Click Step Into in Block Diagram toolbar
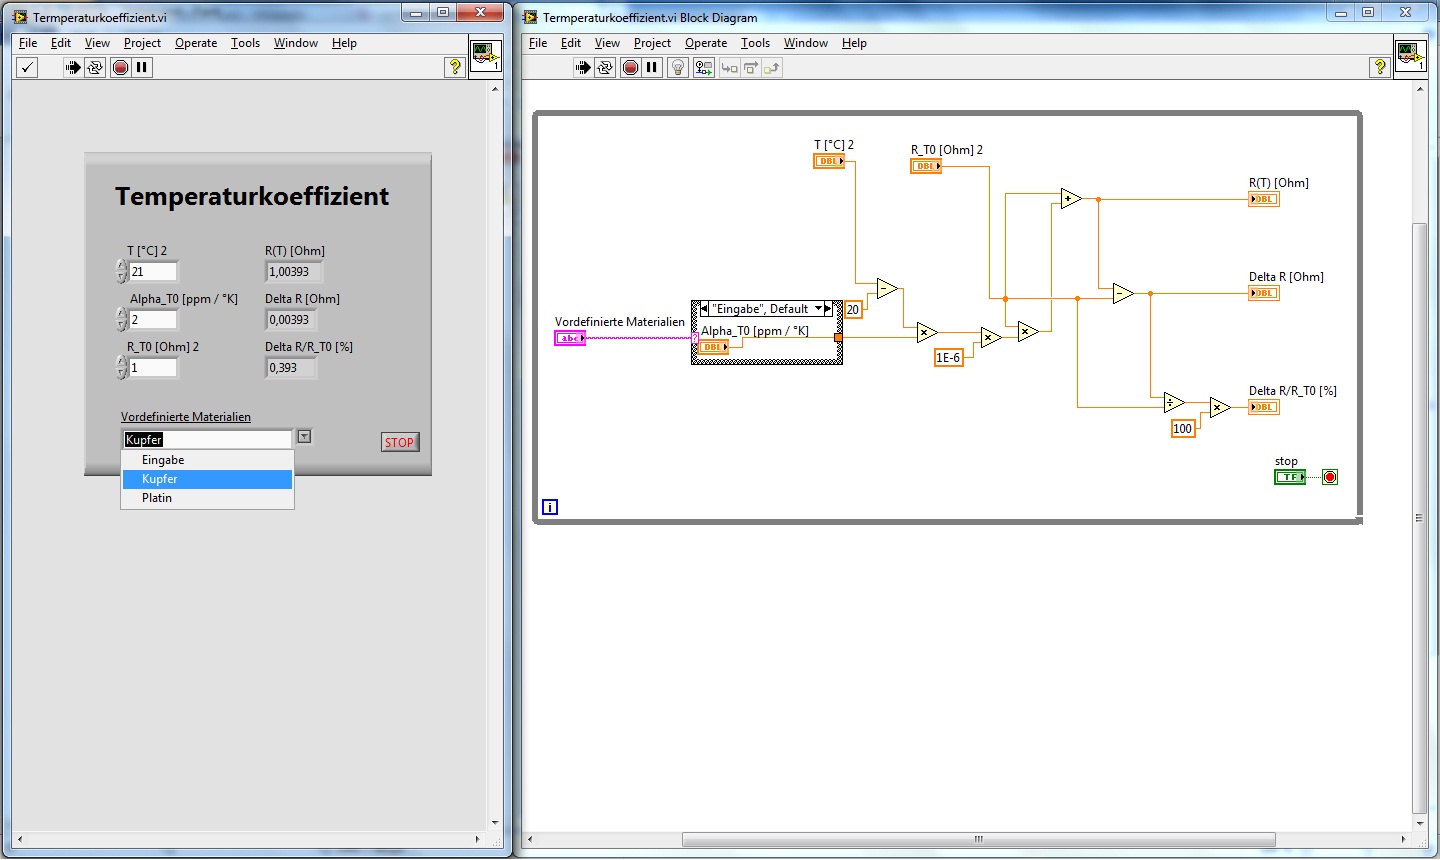Viewport: 1440px width, 860px height. tap(729, 67)
